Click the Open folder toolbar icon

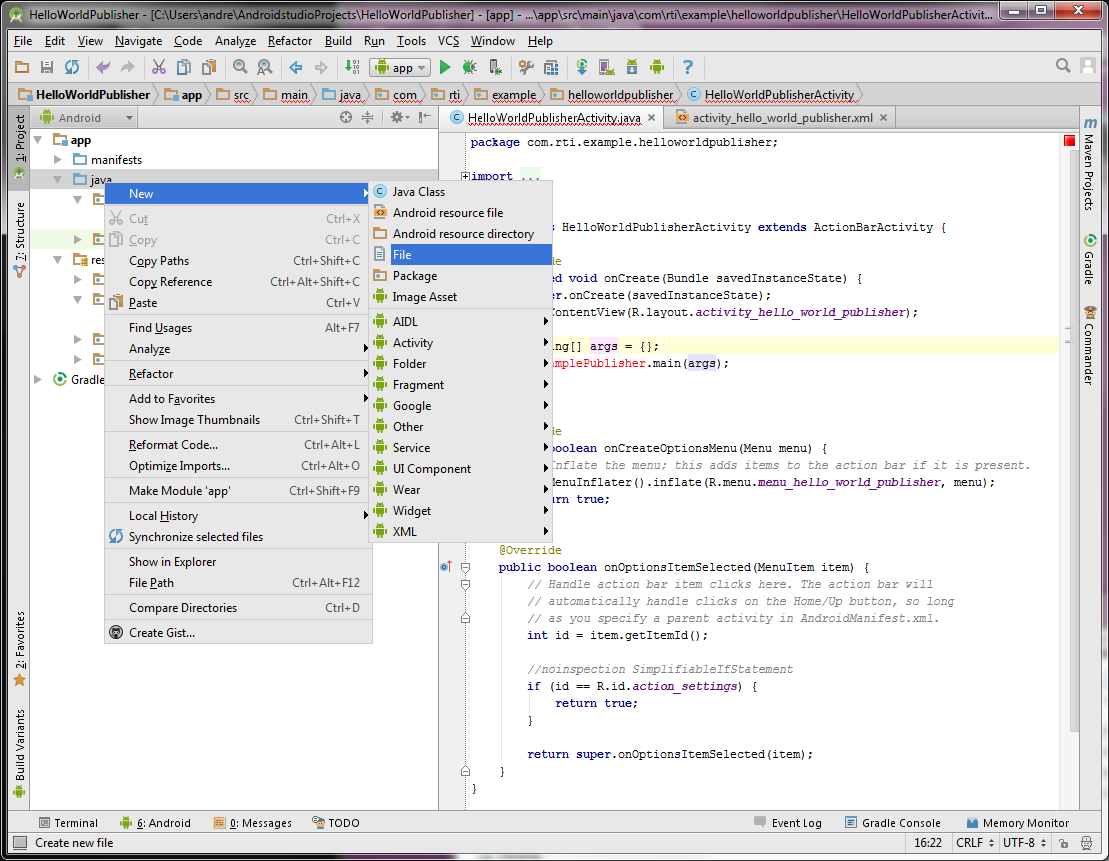(x=22, y=67)
